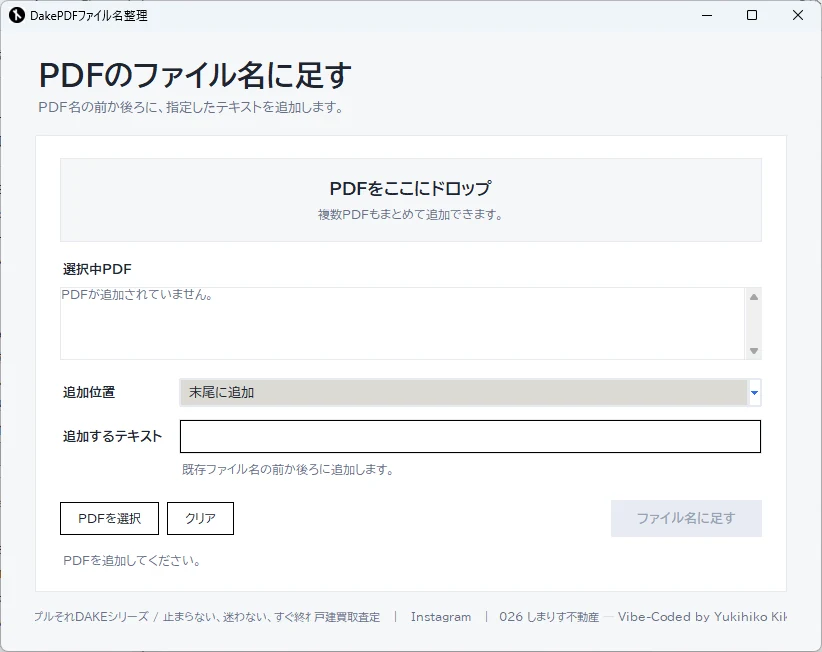Click the 既存ファイル名の前か後ろに追加します hint text
This screenshot has height=652, width=822.
288,469
